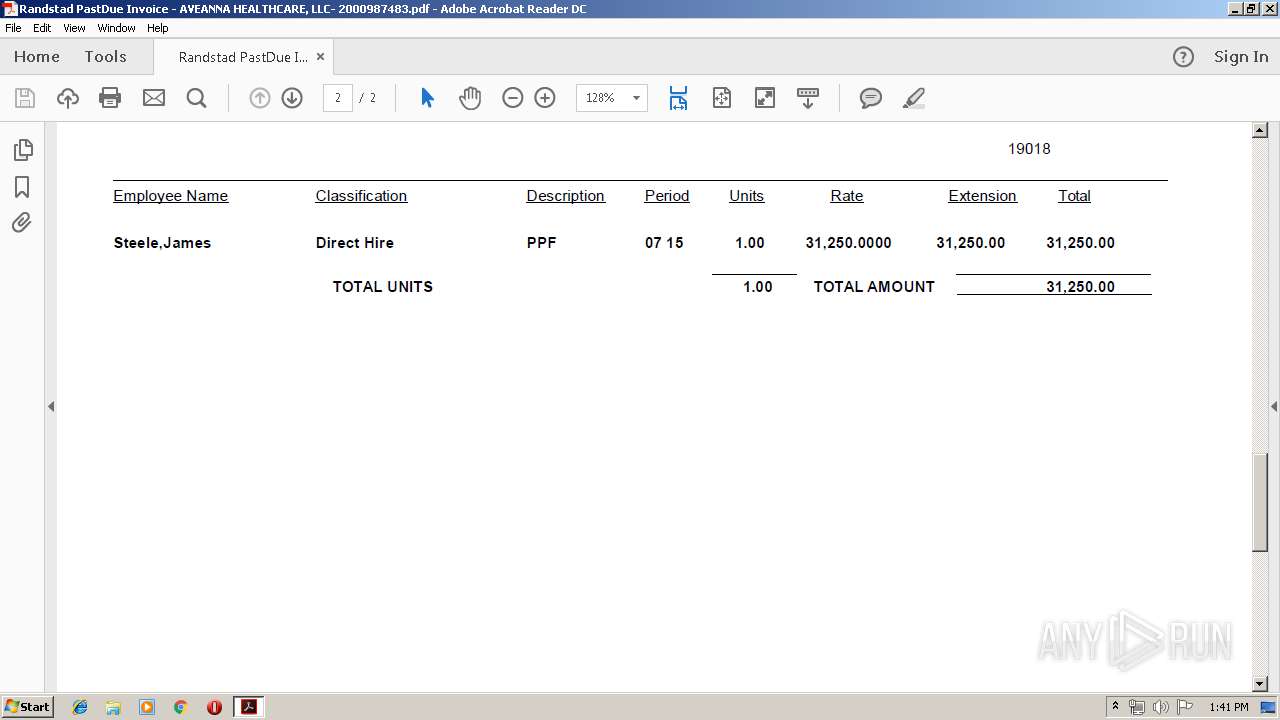Viewport: 1280px width, 720px height.
Task: Click the TOTAL UNITS label
Action: tap(383, 287)
